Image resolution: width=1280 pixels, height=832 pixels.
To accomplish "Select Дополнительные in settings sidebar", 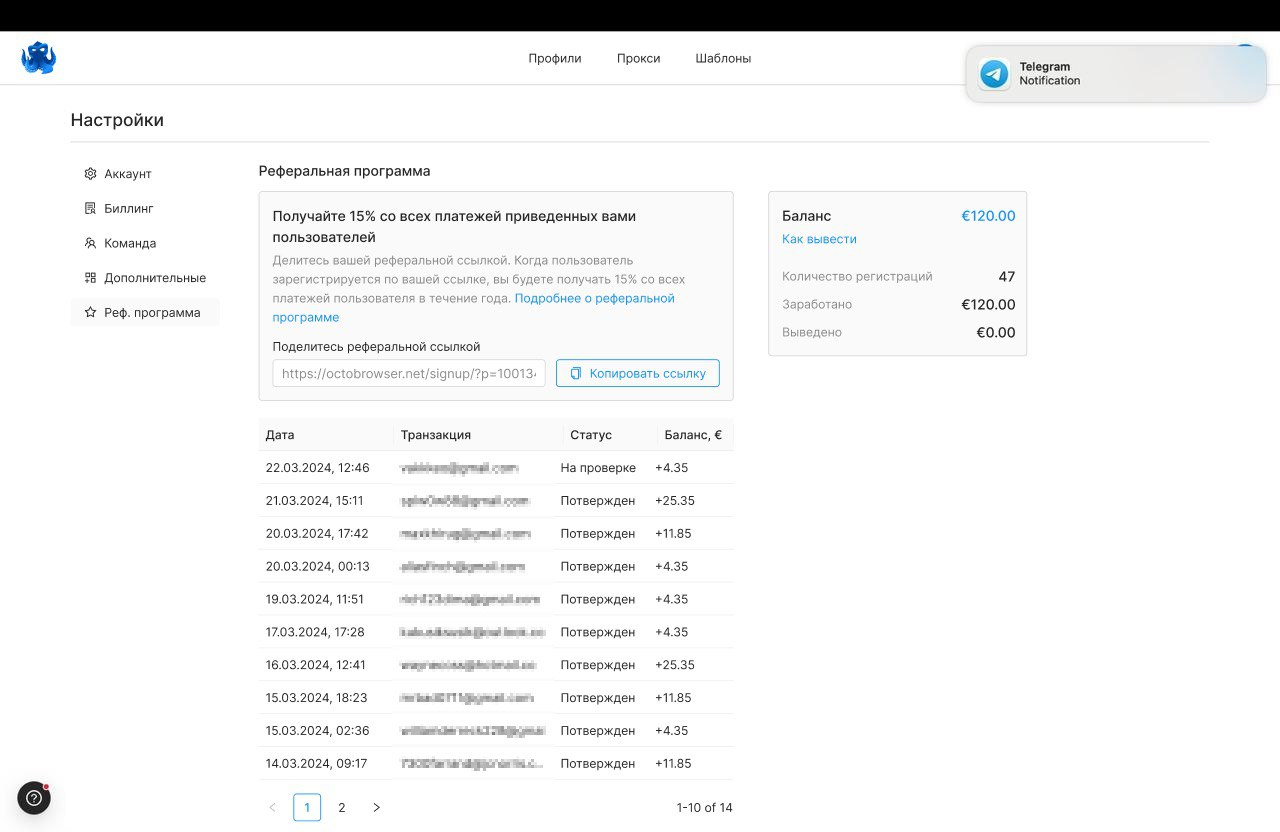I will pyautogui.click(x=145, y=278).
